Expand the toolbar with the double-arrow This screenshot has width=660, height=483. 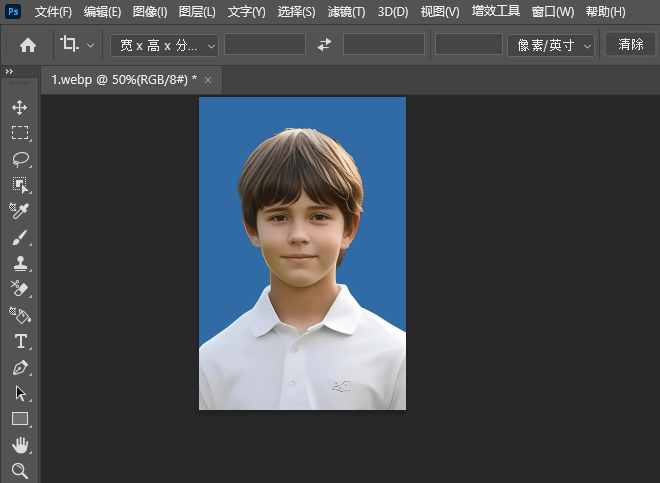(9, 72)
